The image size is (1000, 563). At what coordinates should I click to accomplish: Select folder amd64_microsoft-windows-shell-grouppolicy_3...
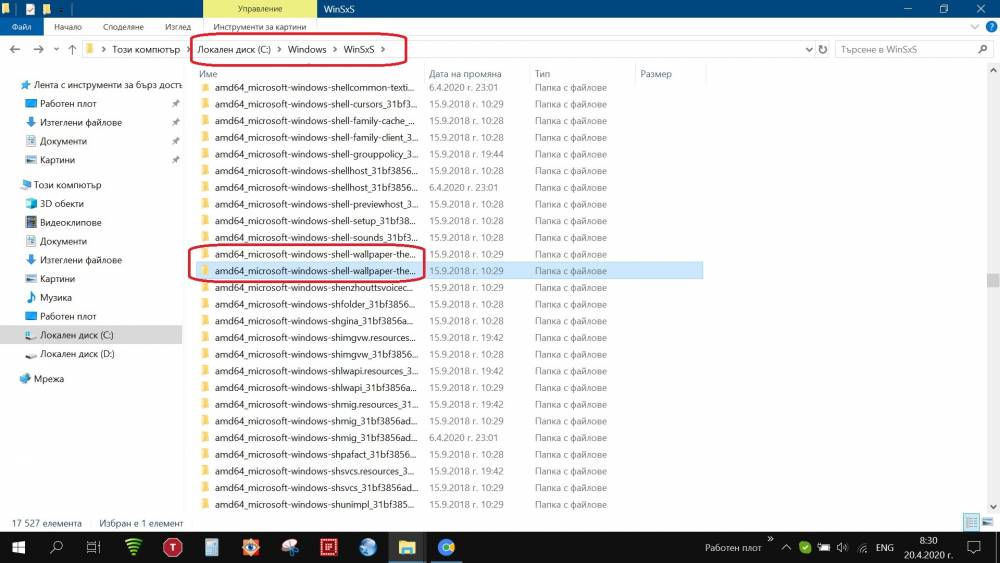tap(316, 154)
